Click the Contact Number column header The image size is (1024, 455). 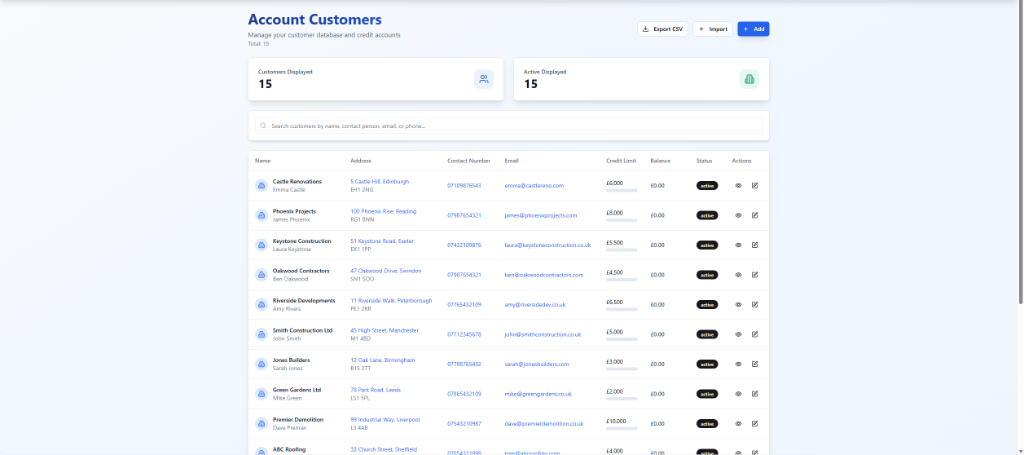pos(469,161)
